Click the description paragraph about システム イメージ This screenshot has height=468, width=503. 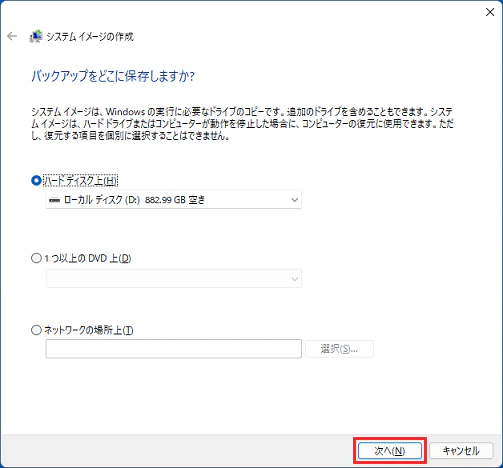pyautogui.click(x=242, y=124)
